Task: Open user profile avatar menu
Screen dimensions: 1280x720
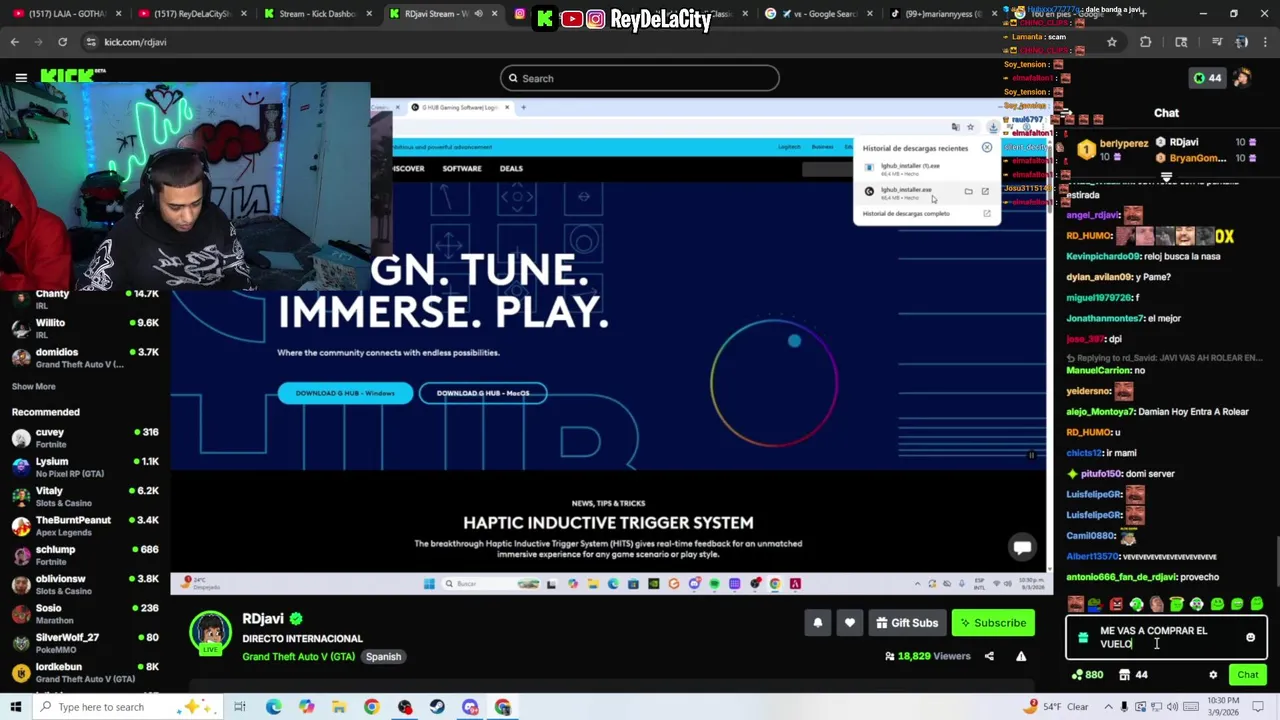Action: (1242, 78)
